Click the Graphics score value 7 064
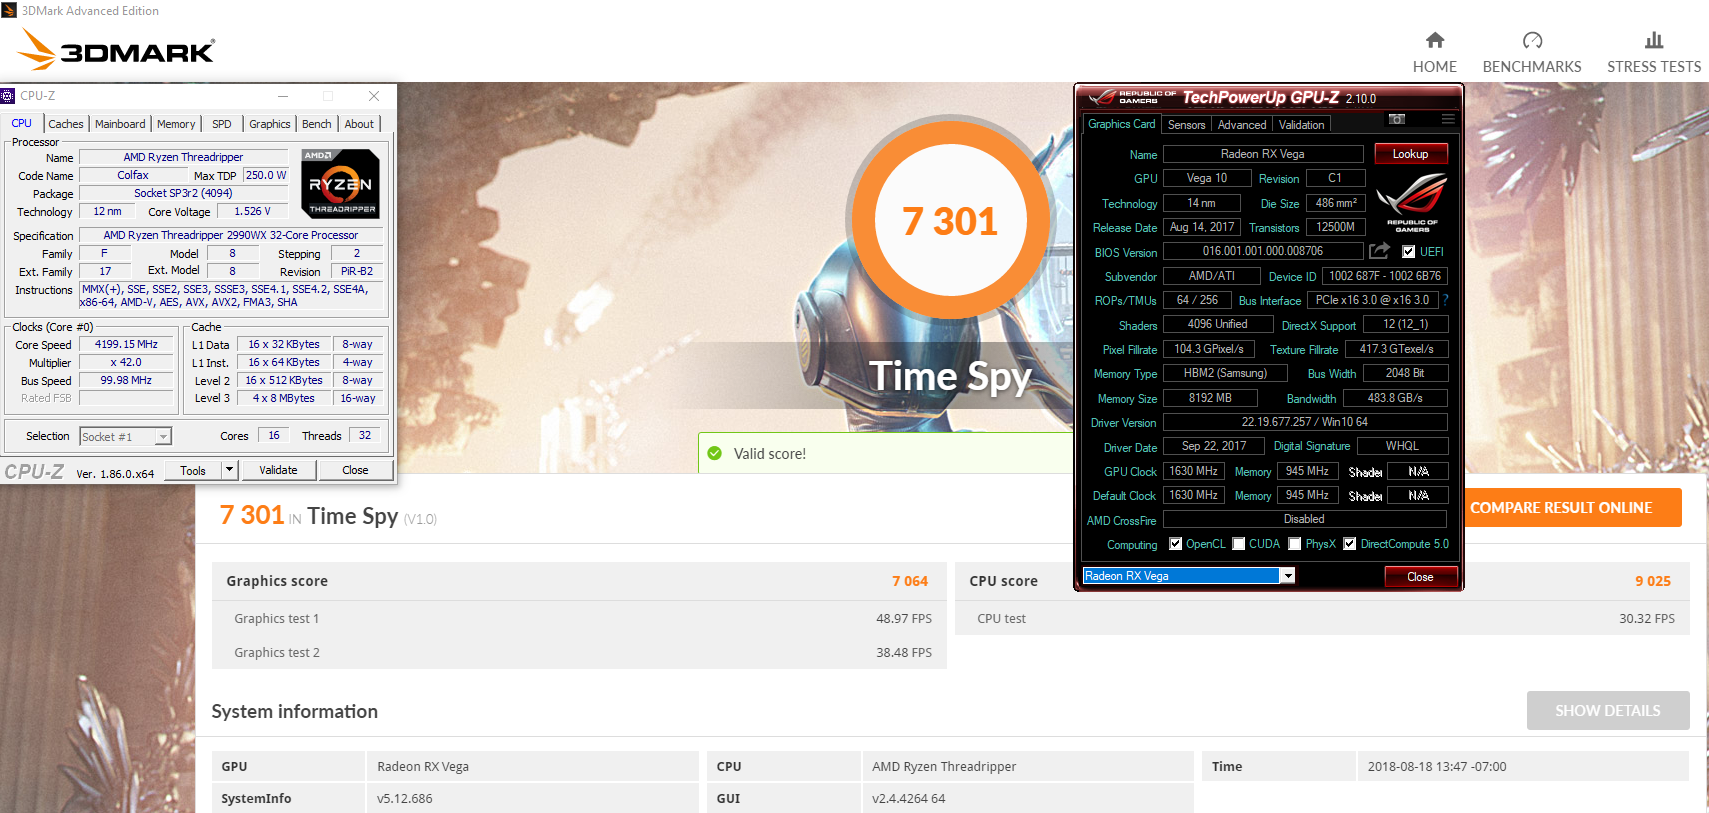This screenshot has width=1709, height=813. pyautogui.click(x=910, y=581)
